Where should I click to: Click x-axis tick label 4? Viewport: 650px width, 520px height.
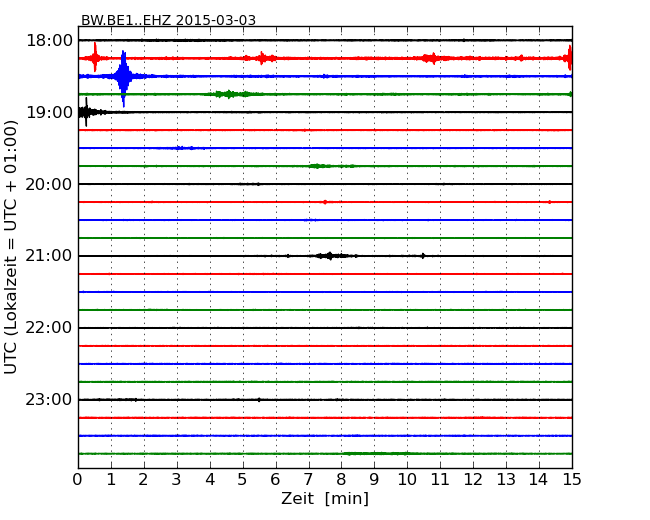point(210,480)
